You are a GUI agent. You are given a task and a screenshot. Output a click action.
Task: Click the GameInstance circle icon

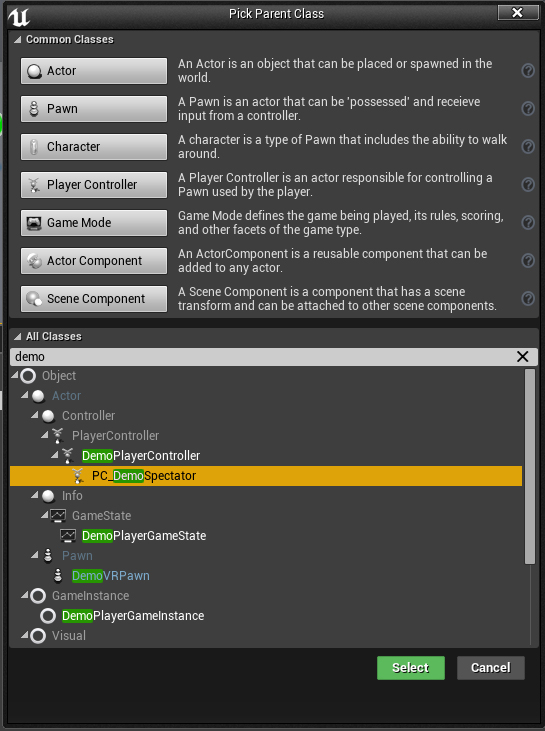click(x=38, y=596)
